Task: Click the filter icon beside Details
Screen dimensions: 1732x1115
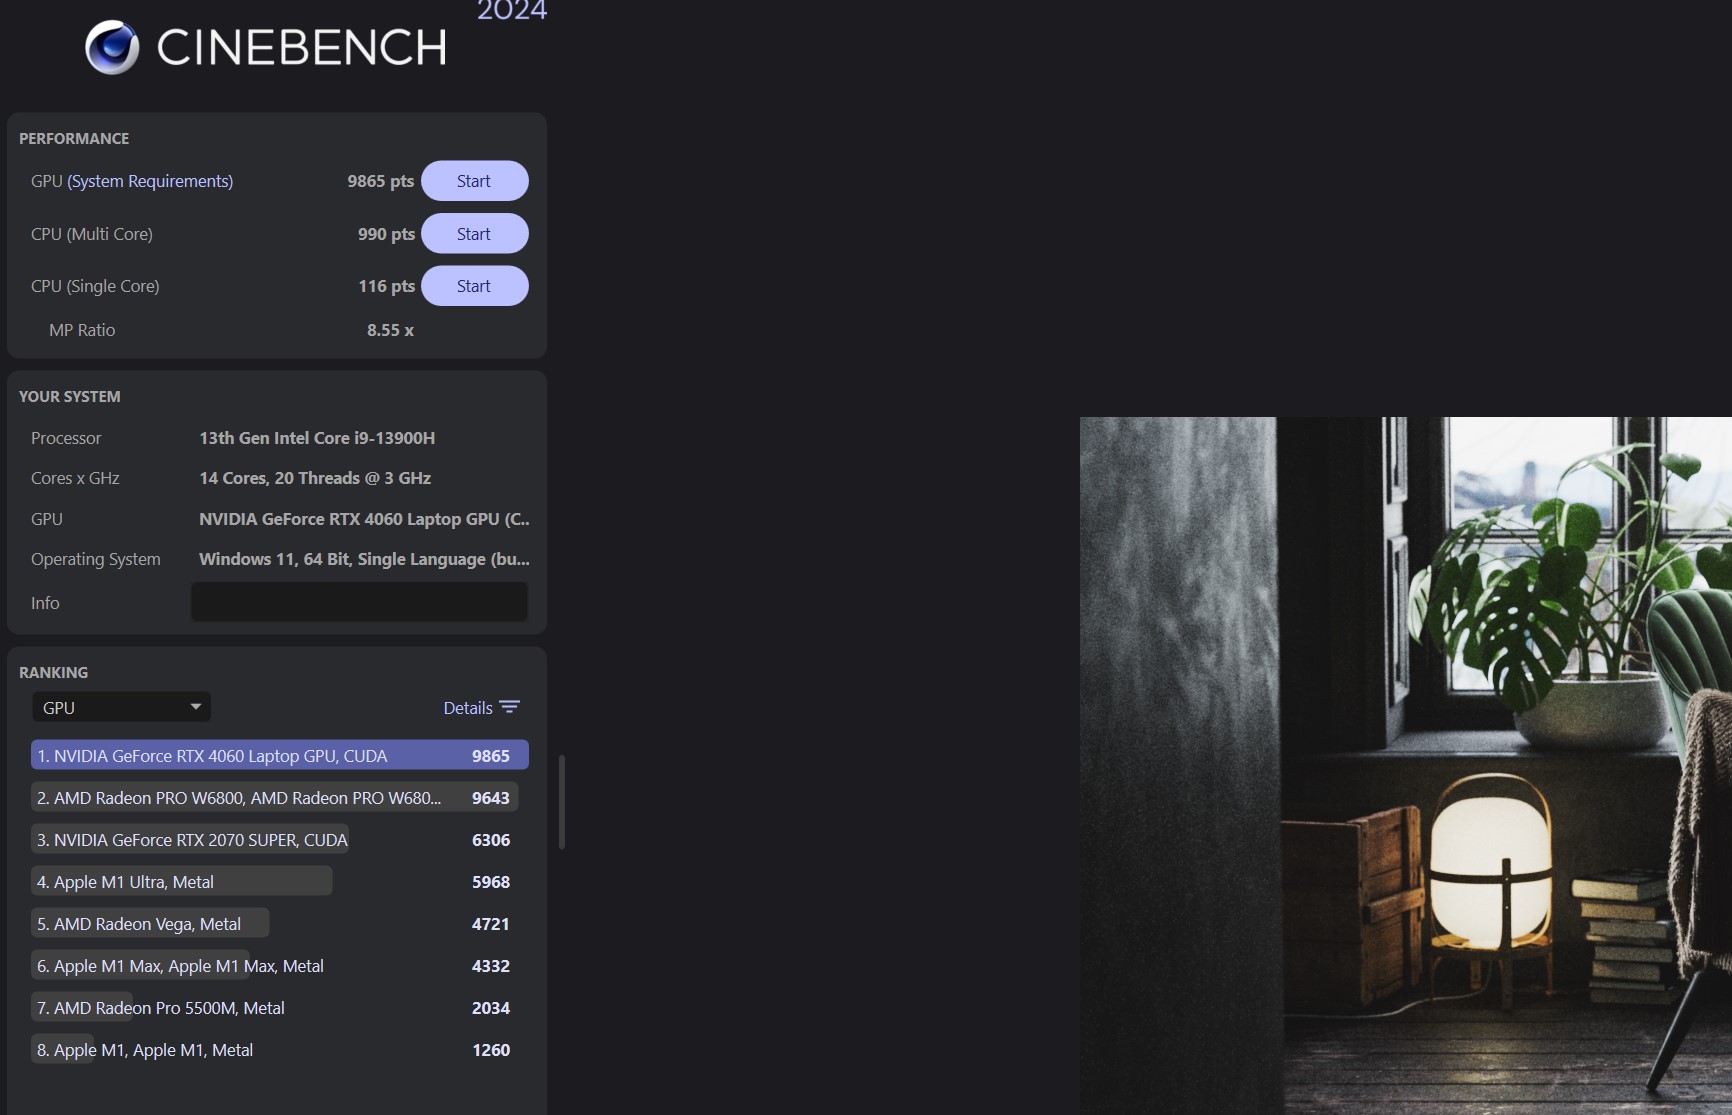Action: click(509, 707)
